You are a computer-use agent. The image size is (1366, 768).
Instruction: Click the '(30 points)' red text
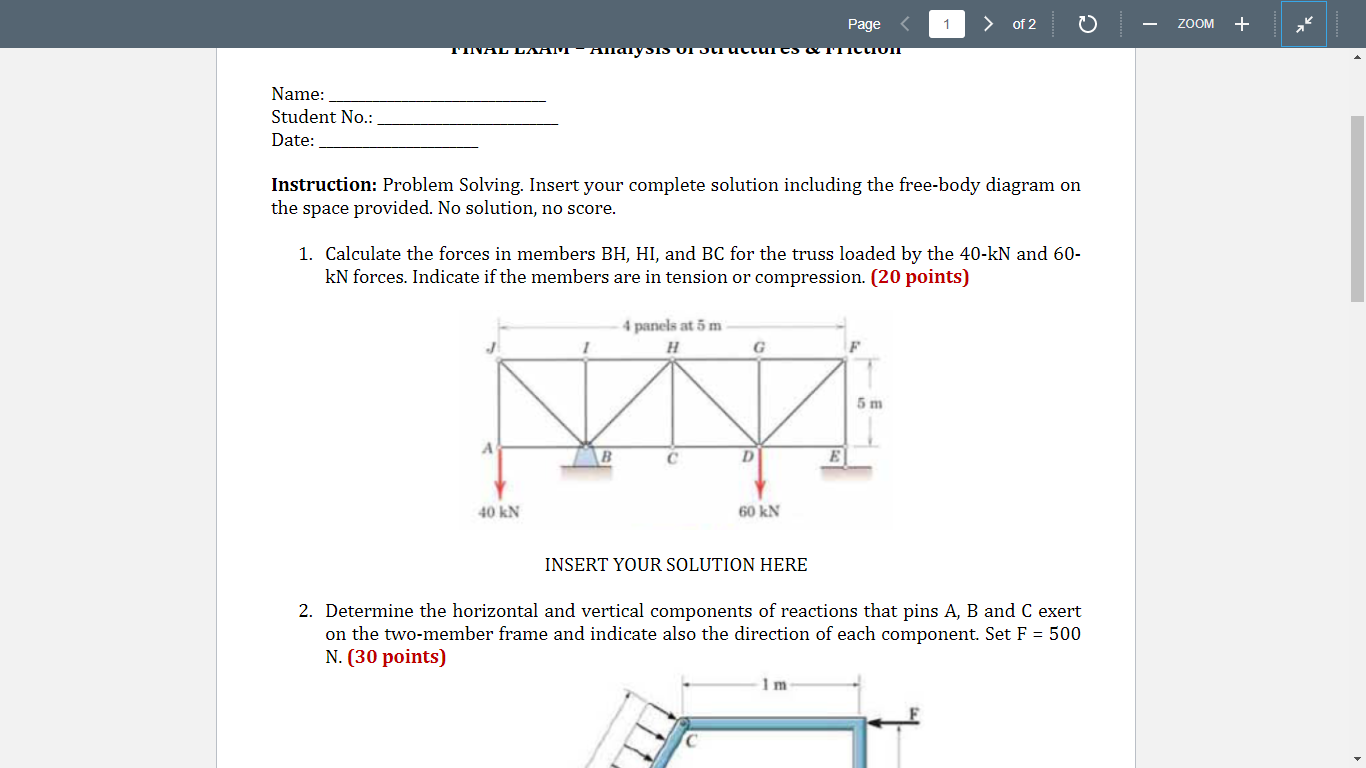397,657
